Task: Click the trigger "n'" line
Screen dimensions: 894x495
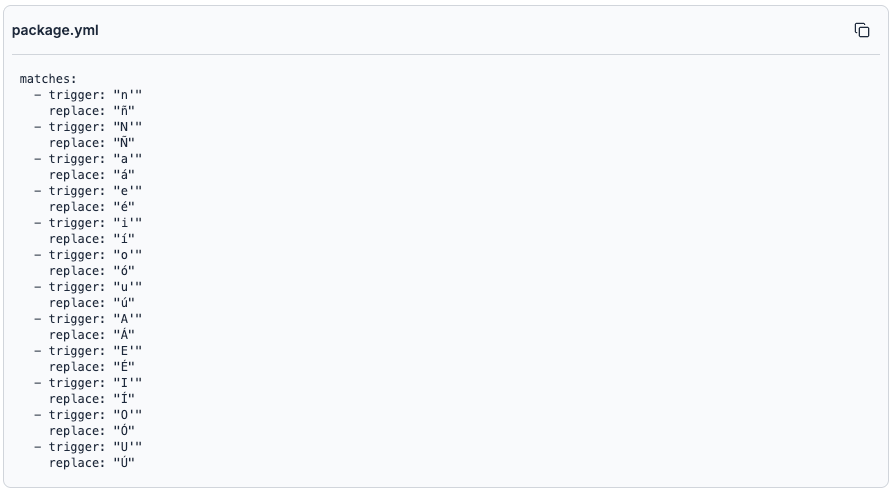Action: [x=88, y=95]
